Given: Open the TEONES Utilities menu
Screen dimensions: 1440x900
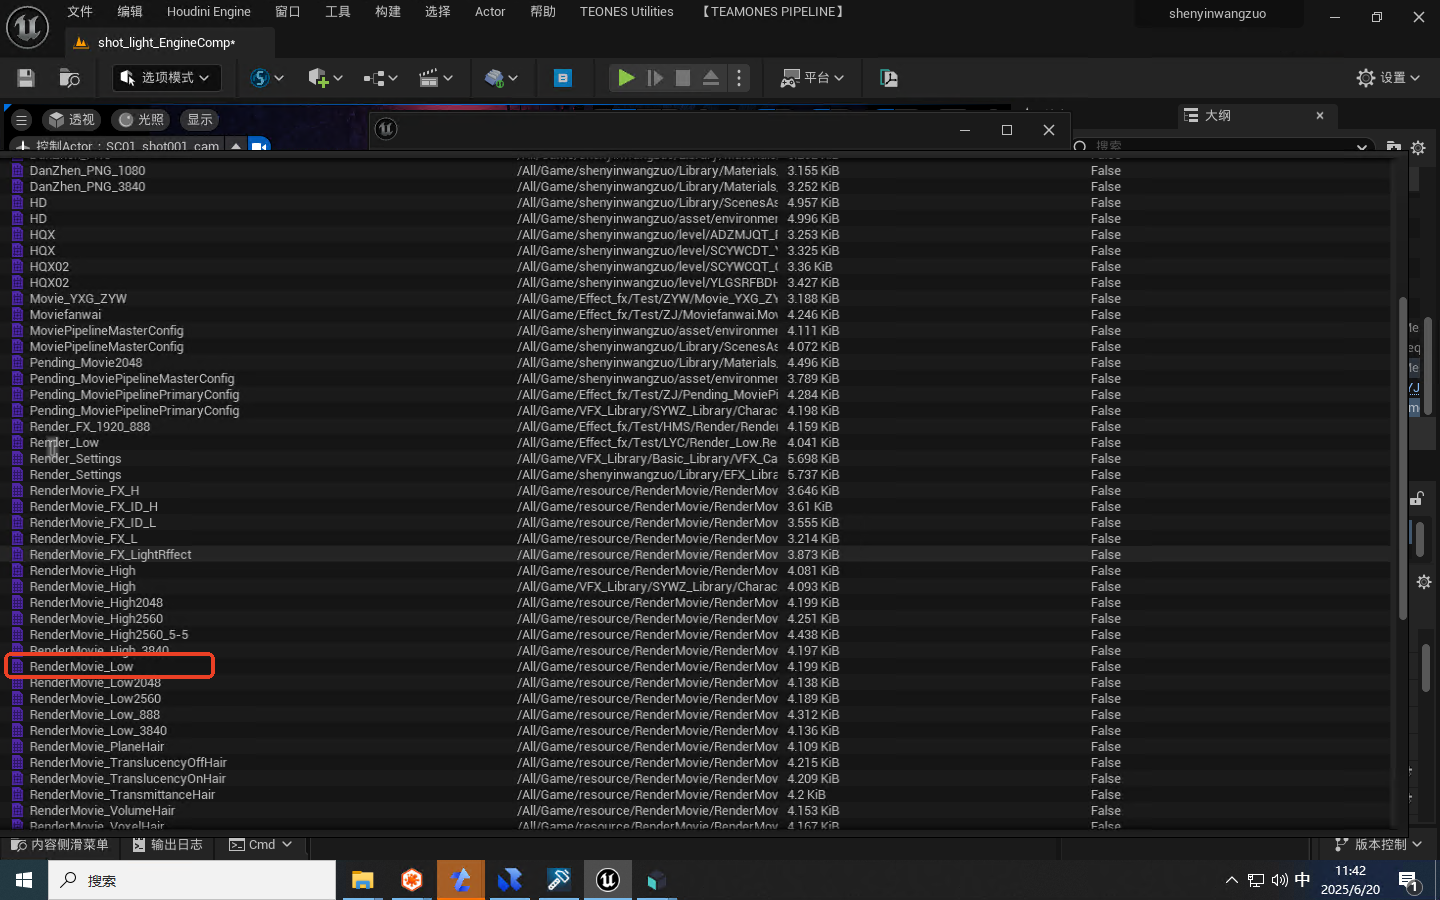Looking at the screenshot, I should 626,12.
